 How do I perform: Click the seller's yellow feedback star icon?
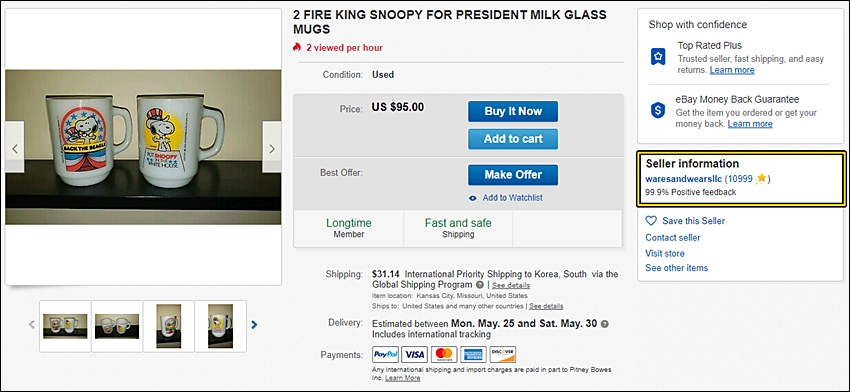pos(761,178)
